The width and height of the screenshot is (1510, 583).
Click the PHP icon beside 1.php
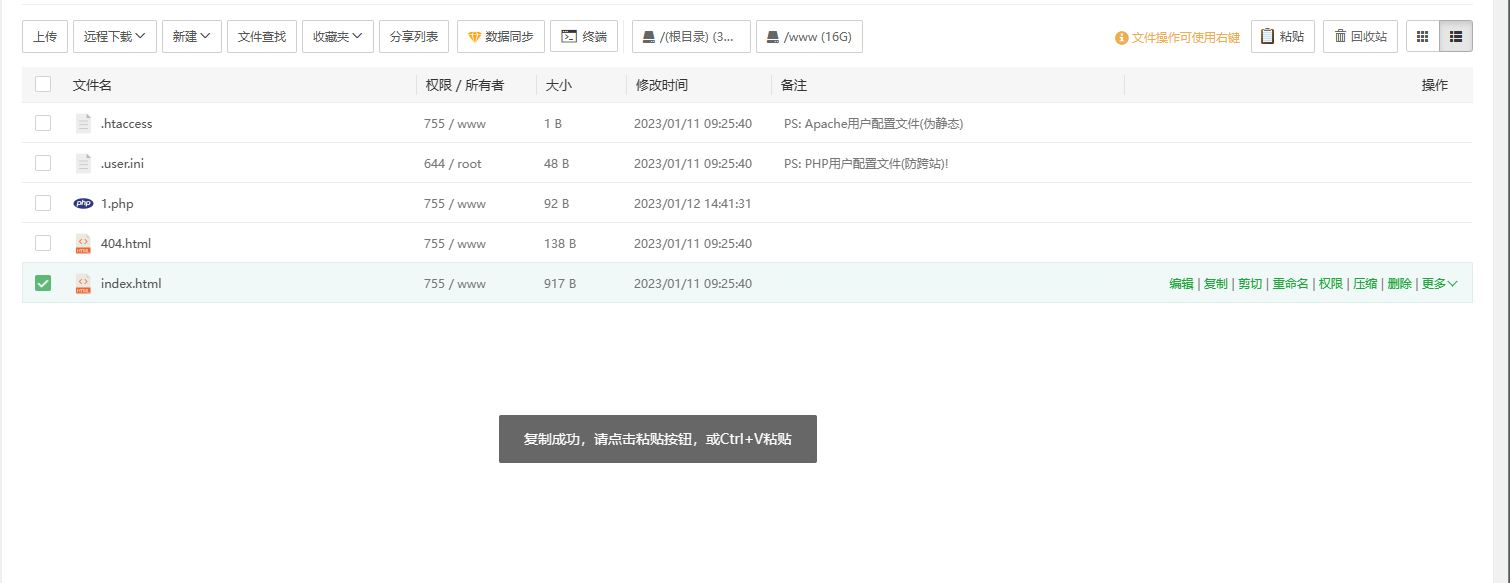click(84, 203)
